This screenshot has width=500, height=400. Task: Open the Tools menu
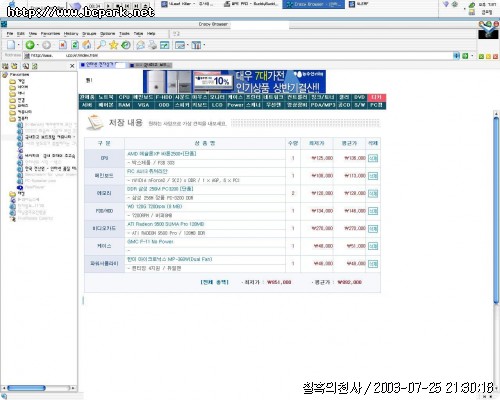coord(124,34)
